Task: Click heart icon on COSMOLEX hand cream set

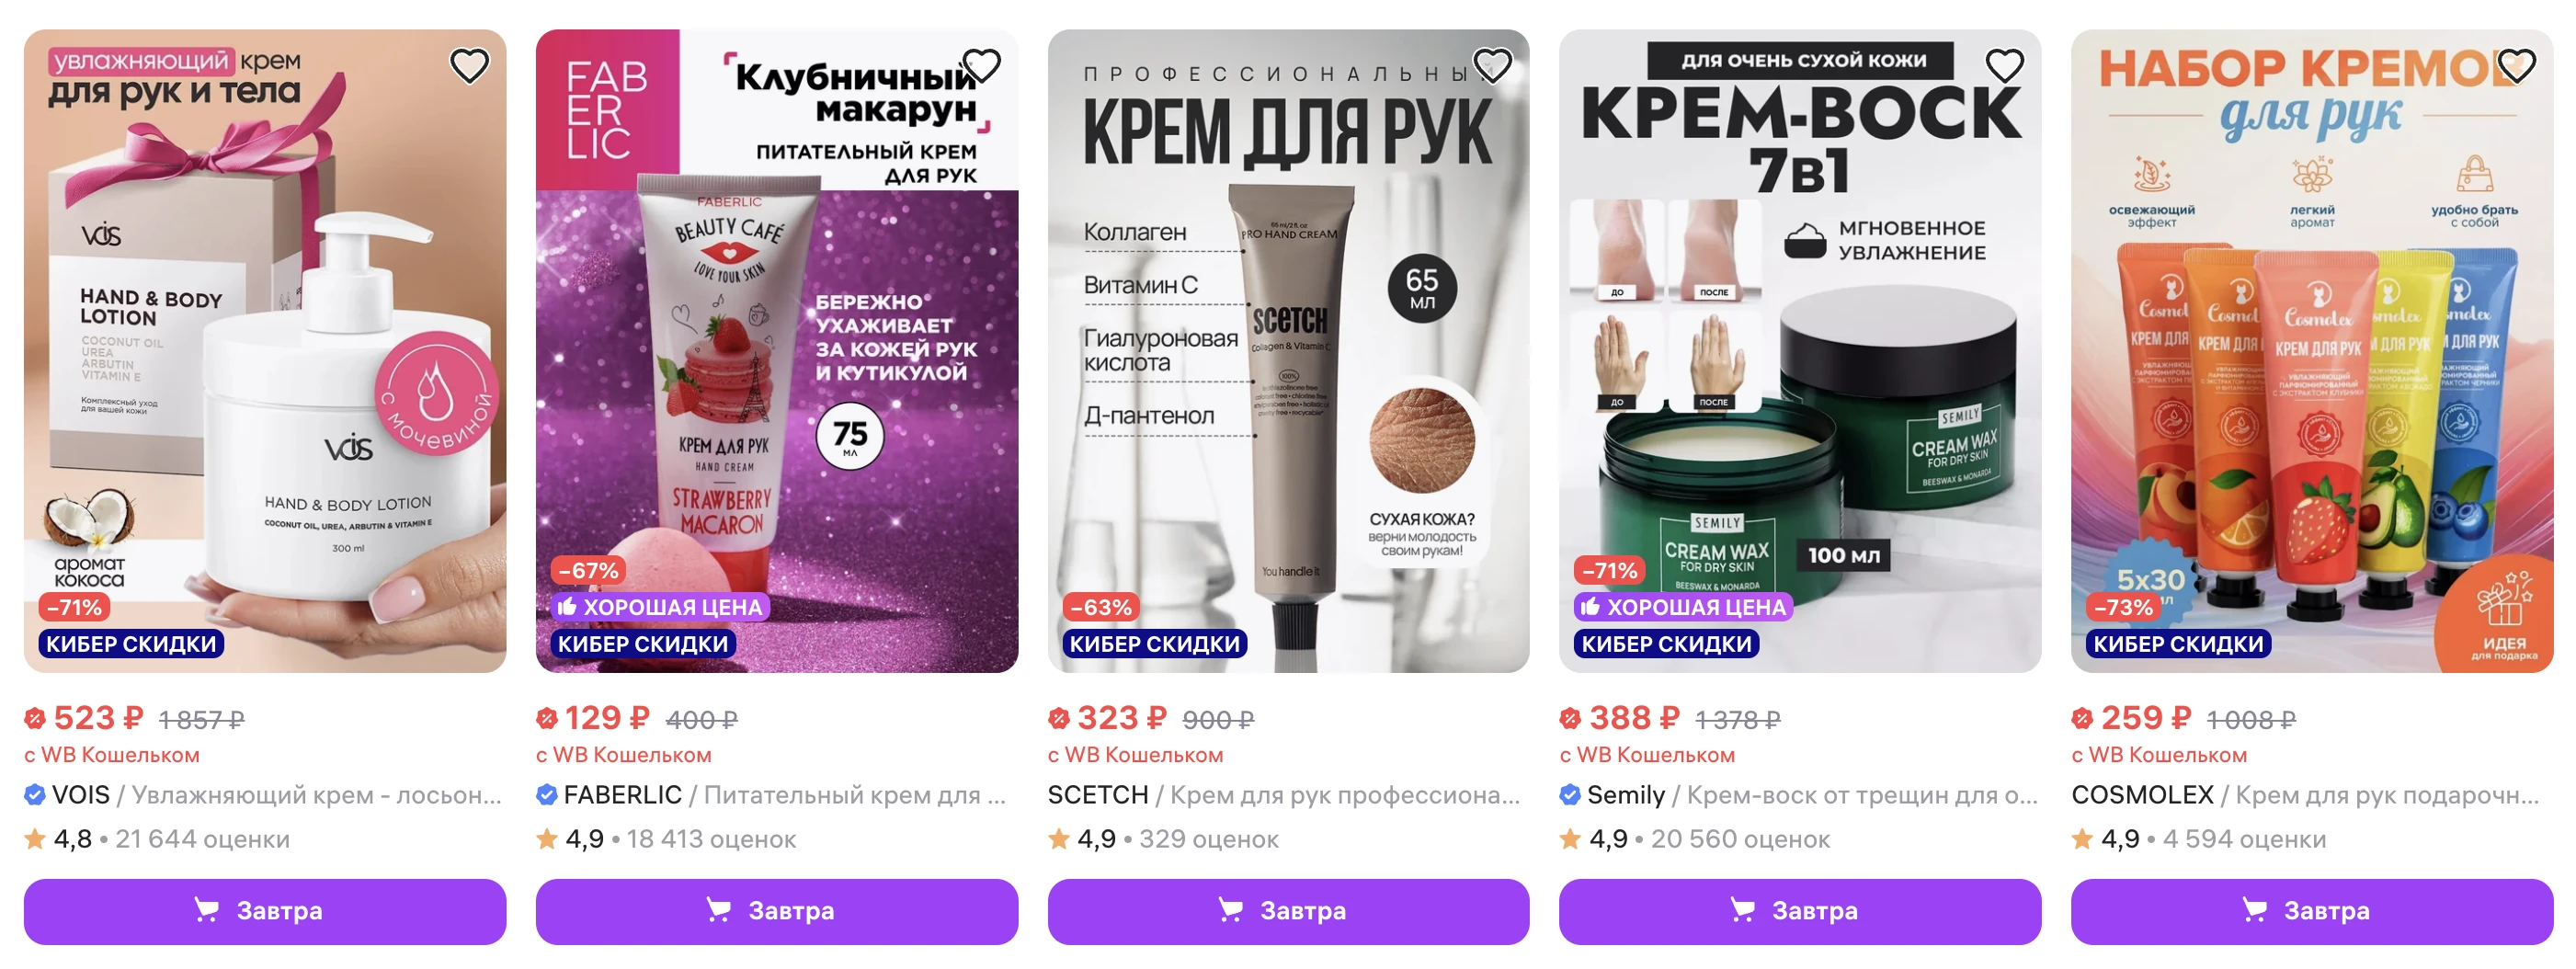Action: click(2517, 66)
